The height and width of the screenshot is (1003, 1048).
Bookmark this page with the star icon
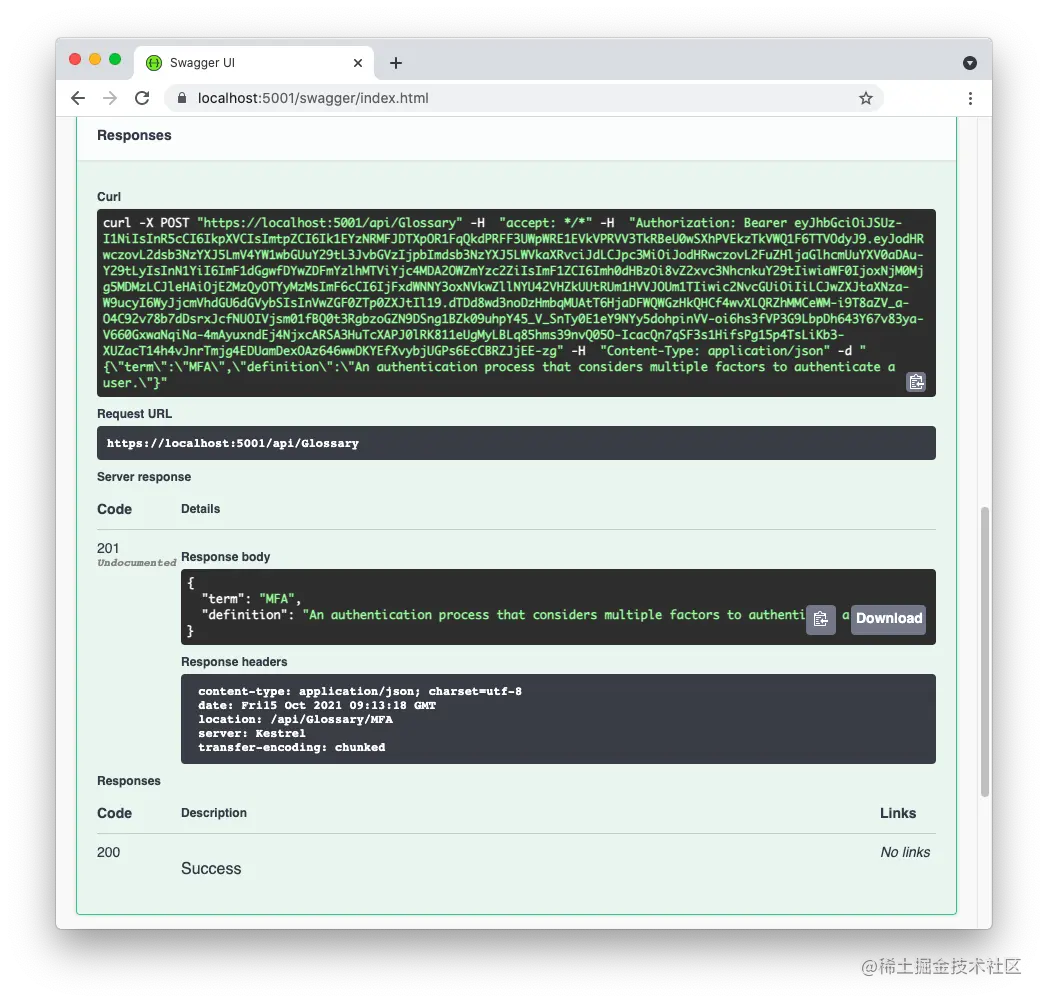(866, 98)
